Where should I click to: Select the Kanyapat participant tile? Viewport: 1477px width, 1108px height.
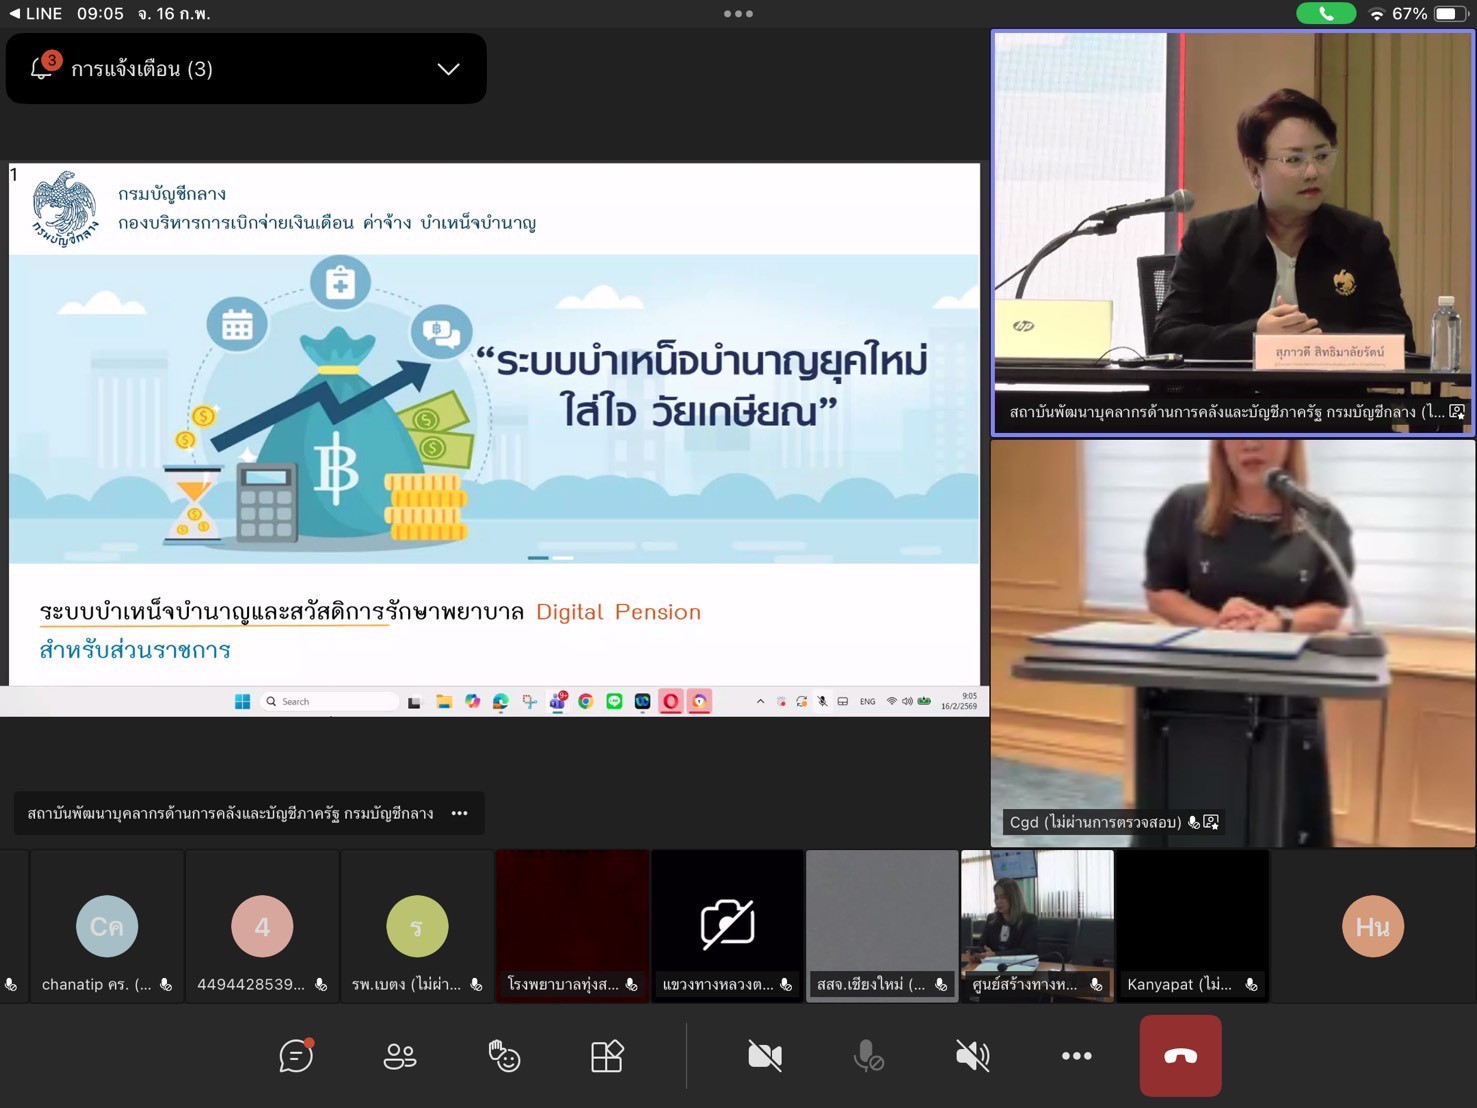click(1192, 927)
